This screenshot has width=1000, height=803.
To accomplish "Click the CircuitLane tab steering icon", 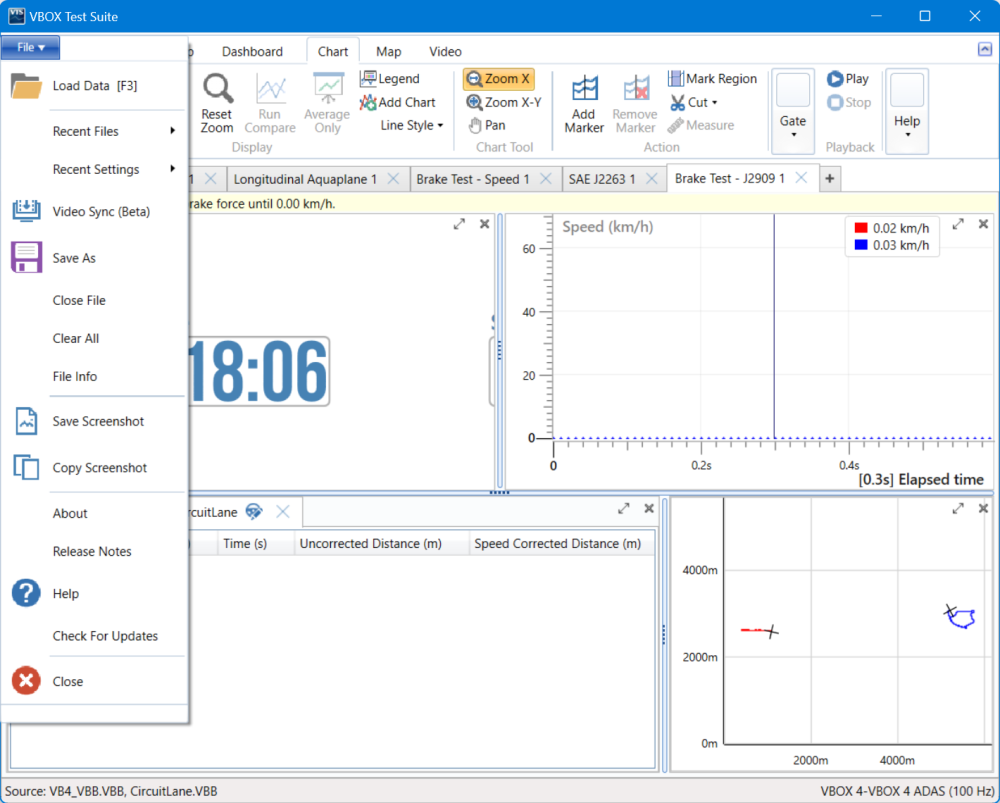I will 254,512.
